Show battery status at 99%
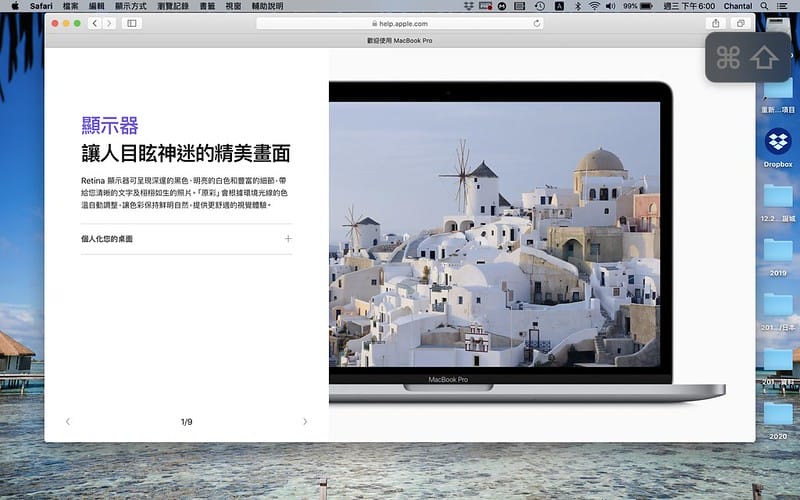800x500 pixels. pos(637,6)
